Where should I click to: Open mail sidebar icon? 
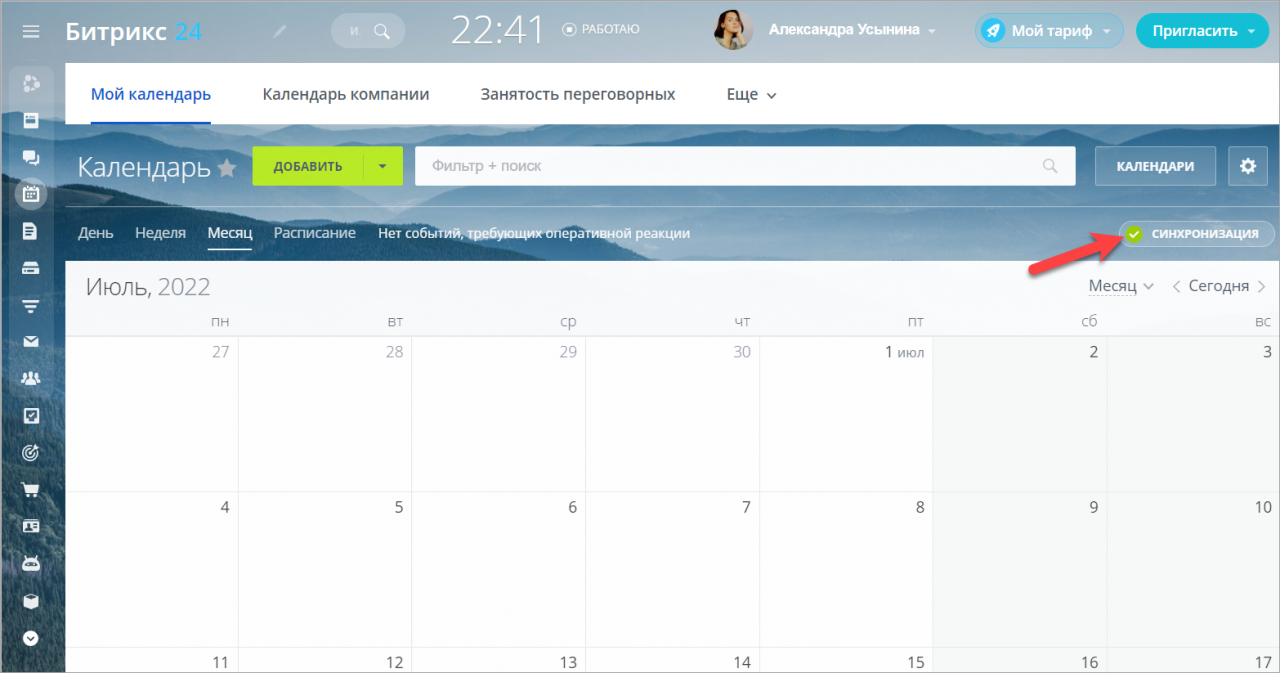(x=31, y=342)
